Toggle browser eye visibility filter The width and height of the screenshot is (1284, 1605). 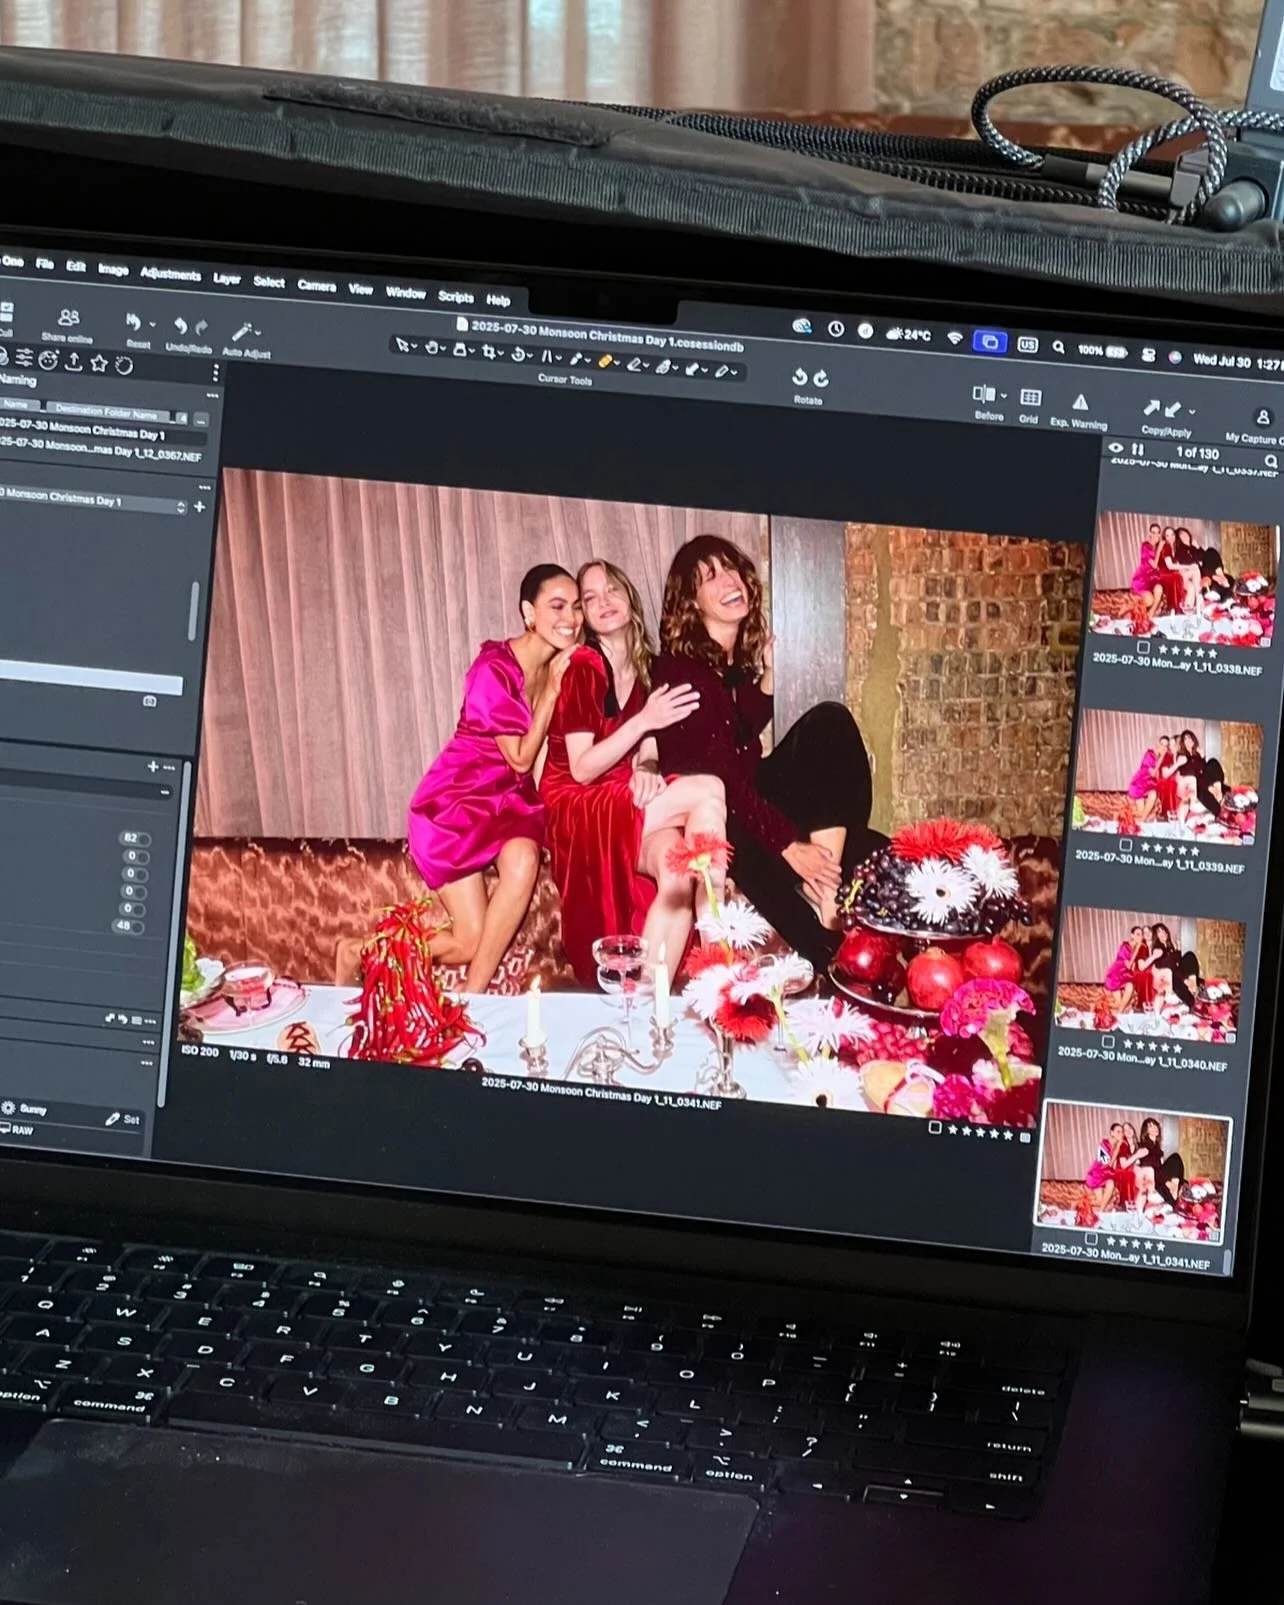click(1116, 449)
